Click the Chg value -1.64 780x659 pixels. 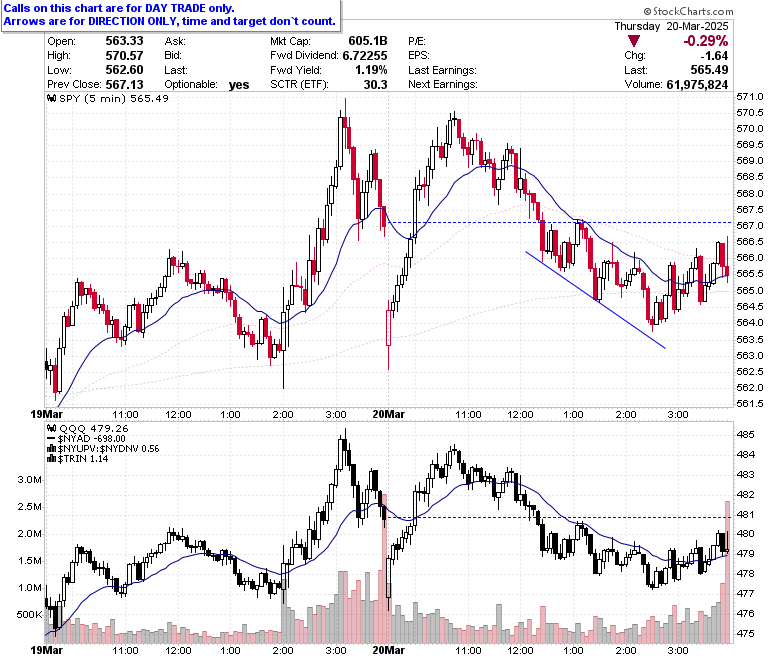pos(714,56)
